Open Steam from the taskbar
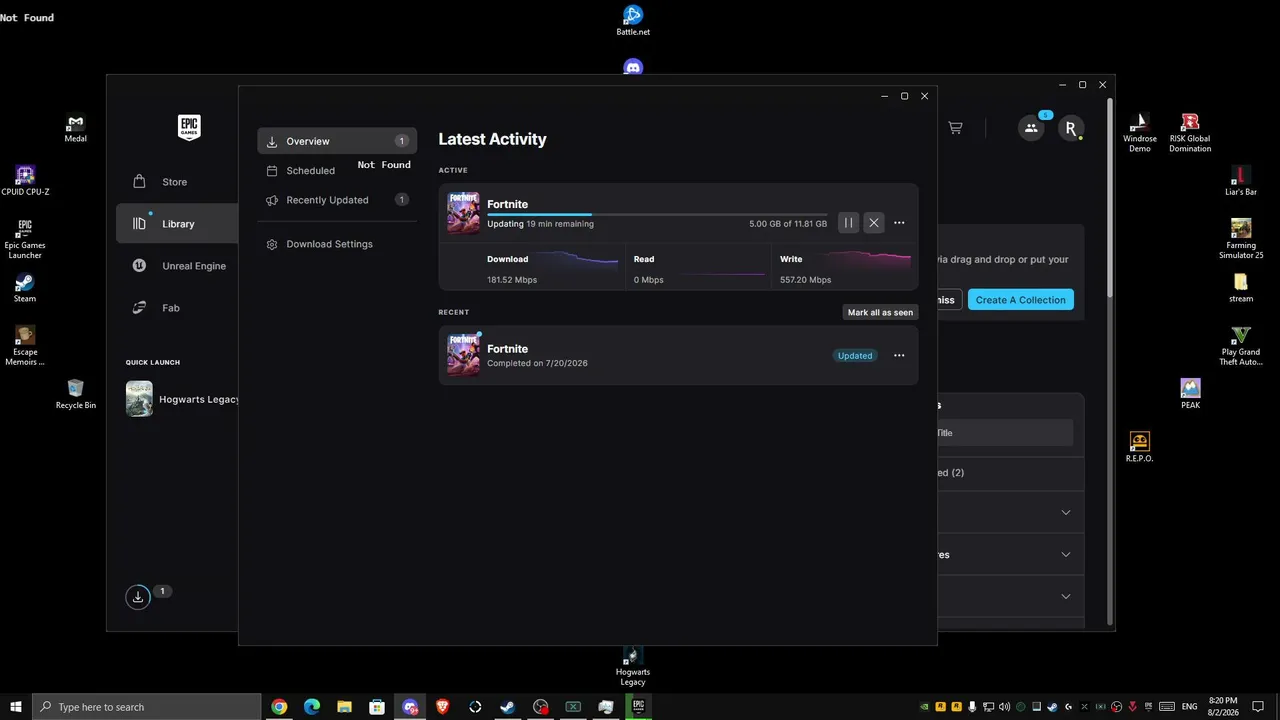This screenshot has height=720, width=1280. click(x=508, y=707)
